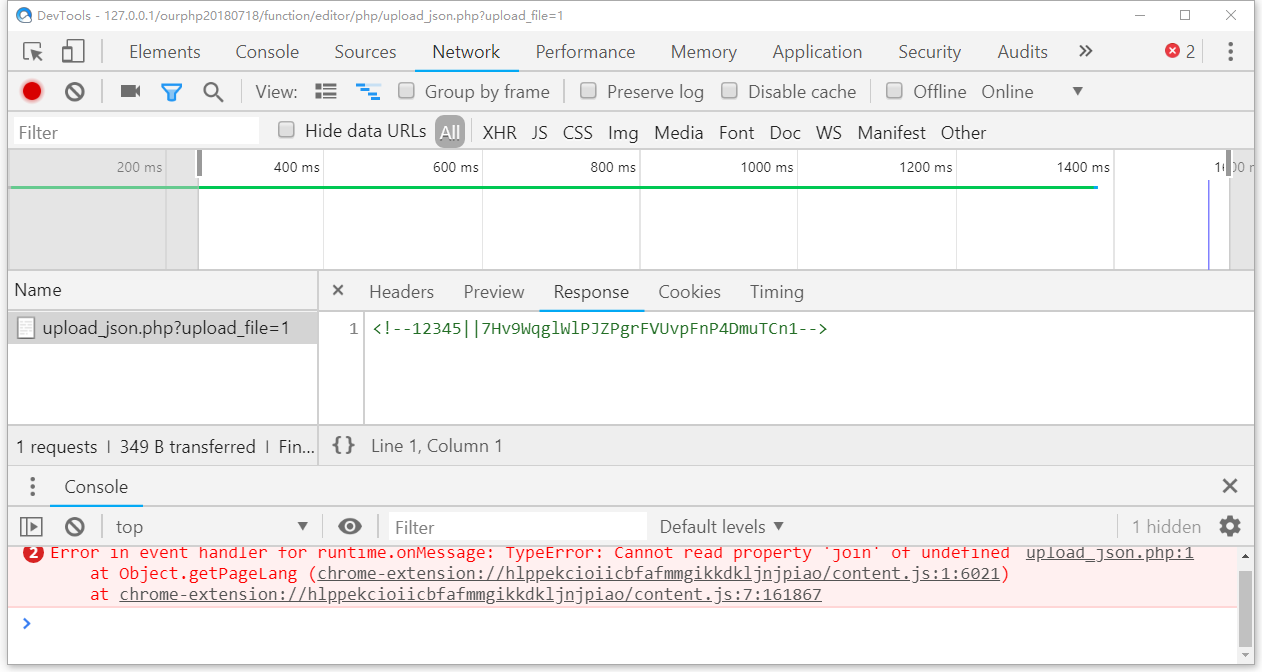Screen dimensions: 1262x672
Task: Open the Online throttling dropdown
Action: (x=1032, y=92)
